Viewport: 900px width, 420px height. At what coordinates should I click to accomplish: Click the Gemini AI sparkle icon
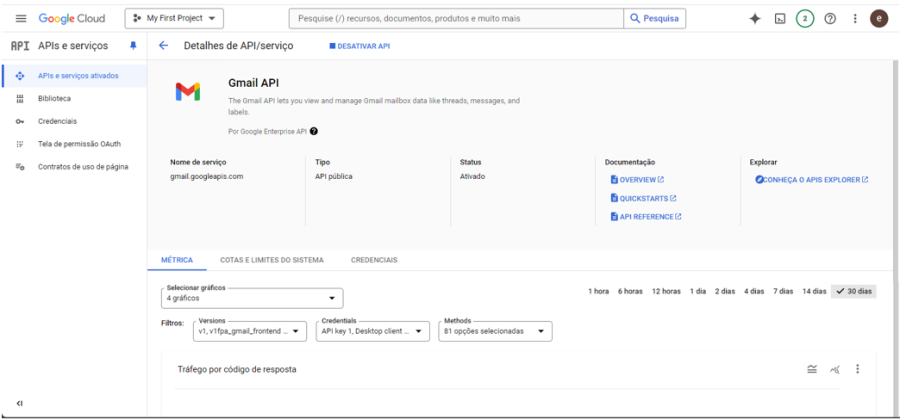click(x=755, y=19)
